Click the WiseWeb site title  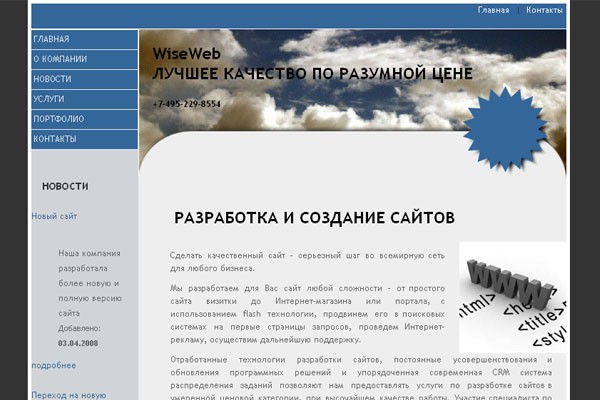[x=187, y=54]
